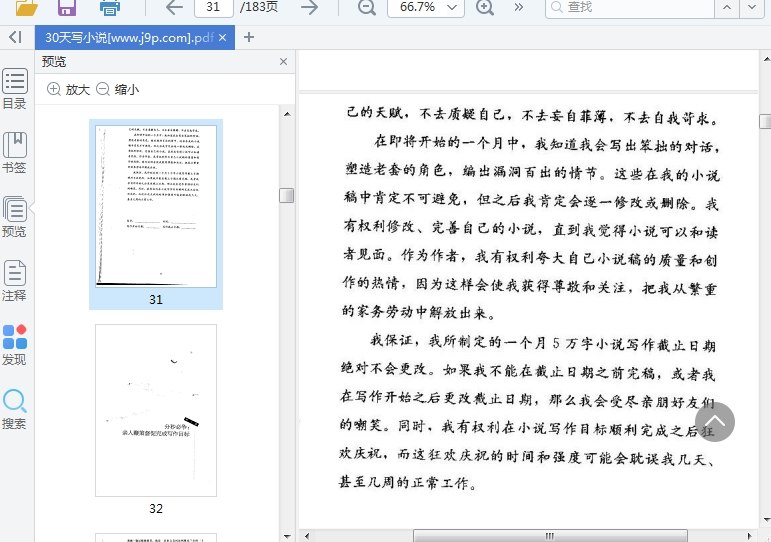Open the 书签 bookmarks panel
The image size is (771, 542).
click(x=14, y=153)
